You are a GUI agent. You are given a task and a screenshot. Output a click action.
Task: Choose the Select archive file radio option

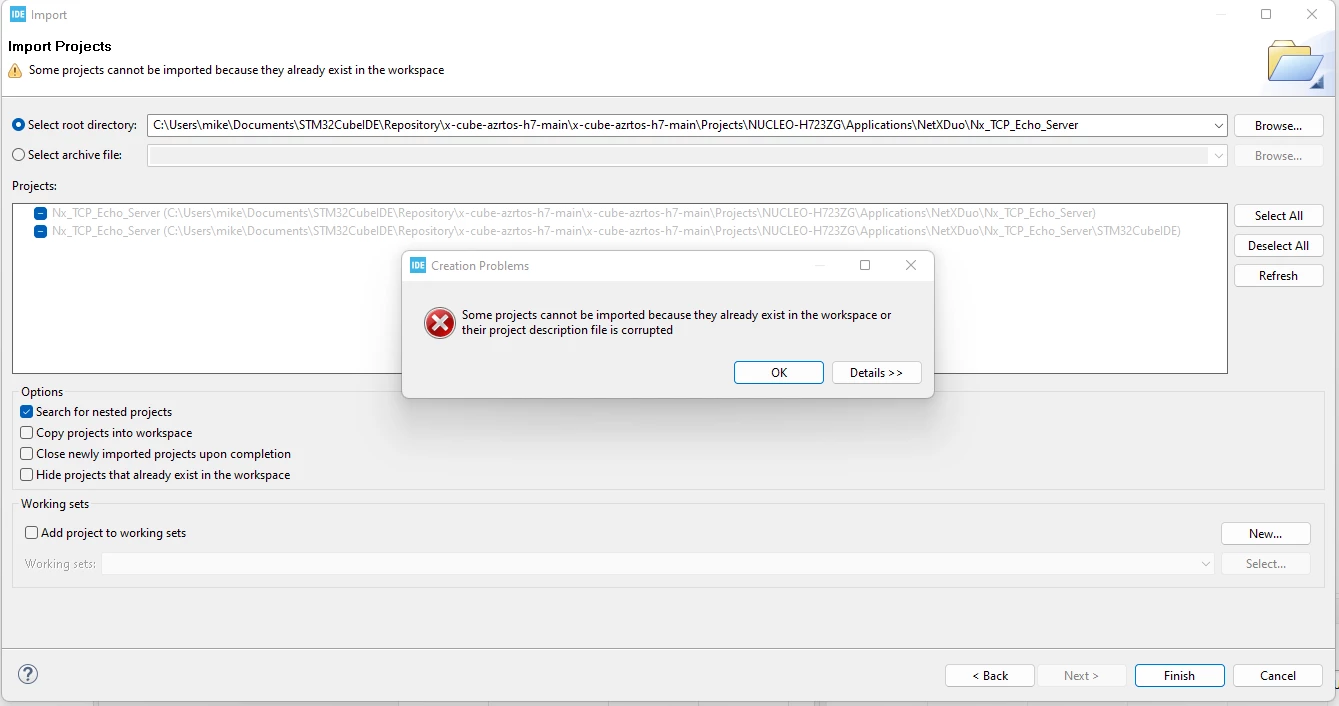pos(18,155)
